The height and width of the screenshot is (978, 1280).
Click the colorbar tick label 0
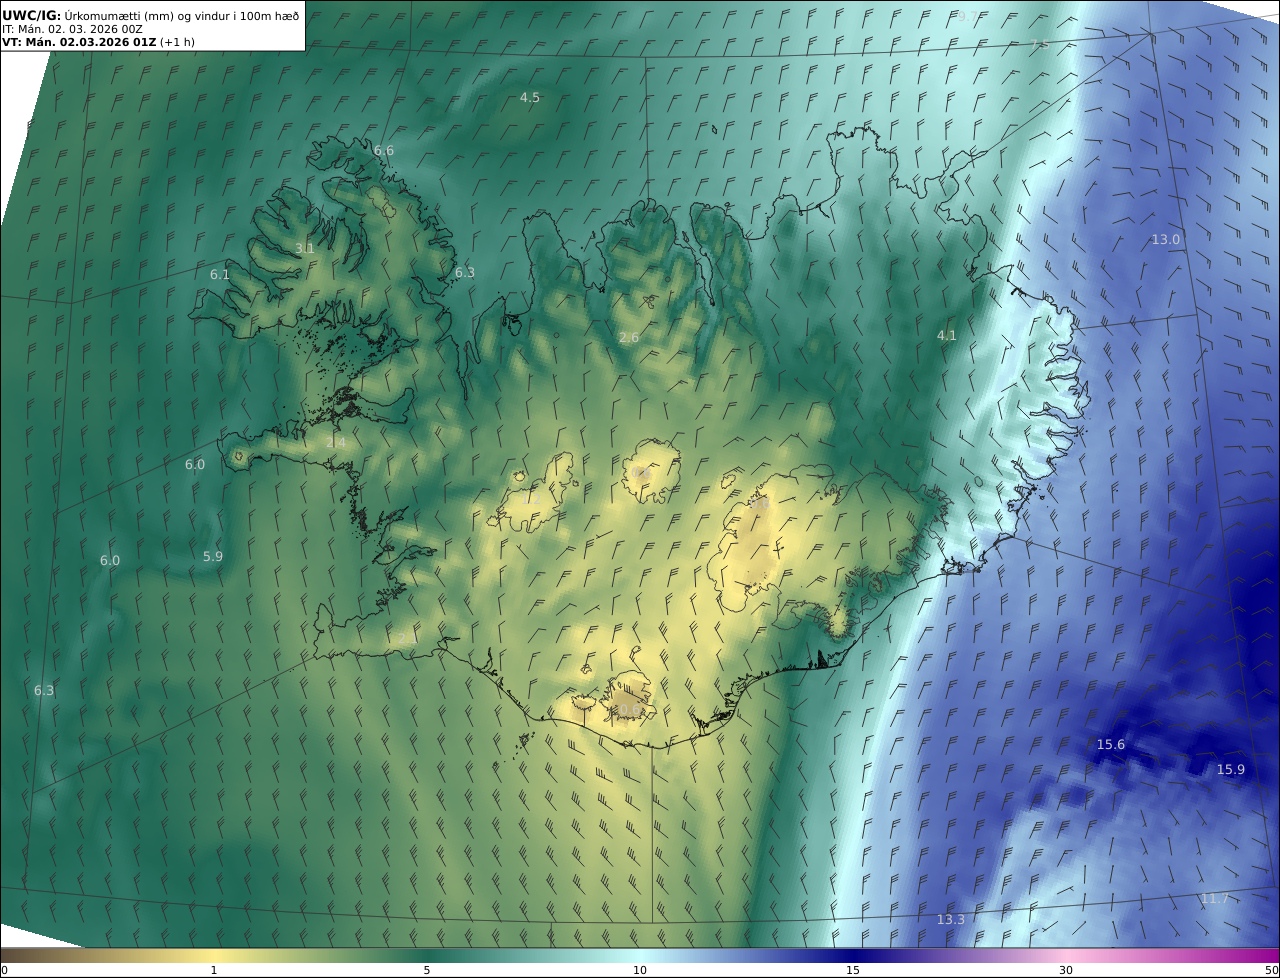(4, 970)
